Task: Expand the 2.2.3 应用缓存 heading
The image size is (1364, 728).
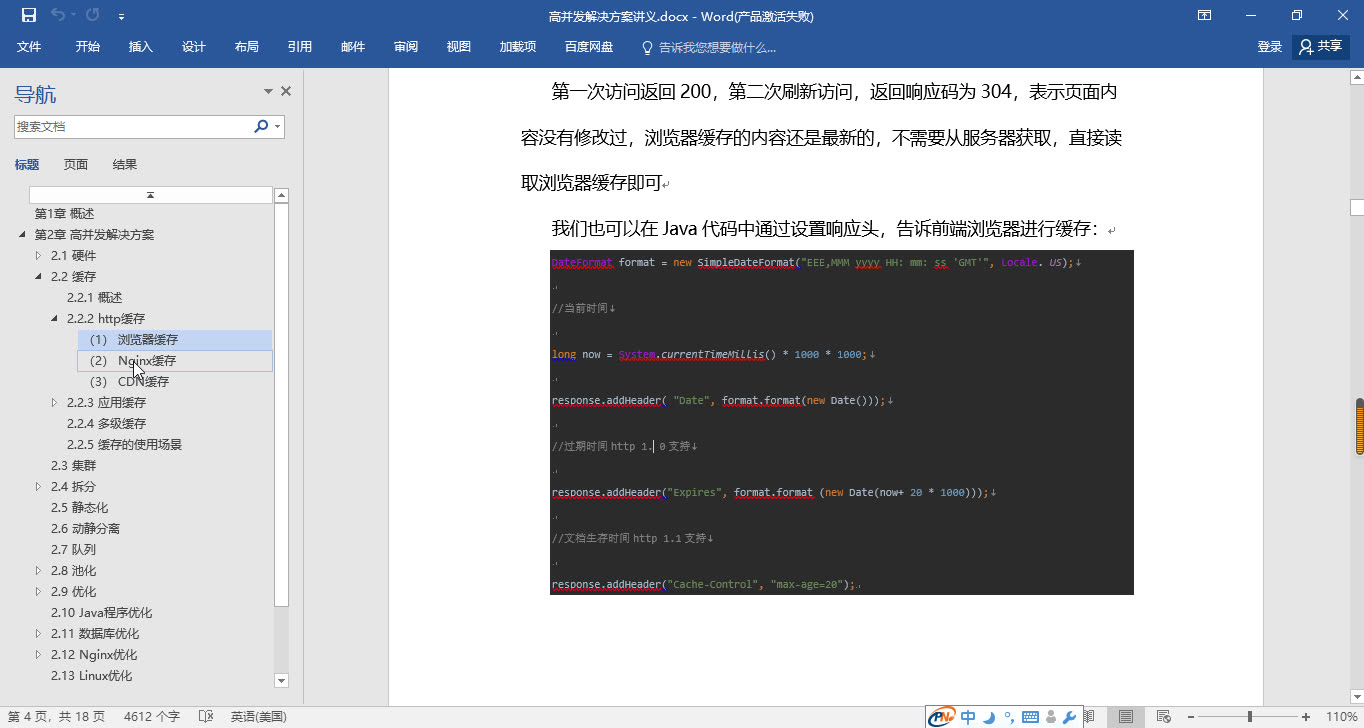Action: (55, 403)
